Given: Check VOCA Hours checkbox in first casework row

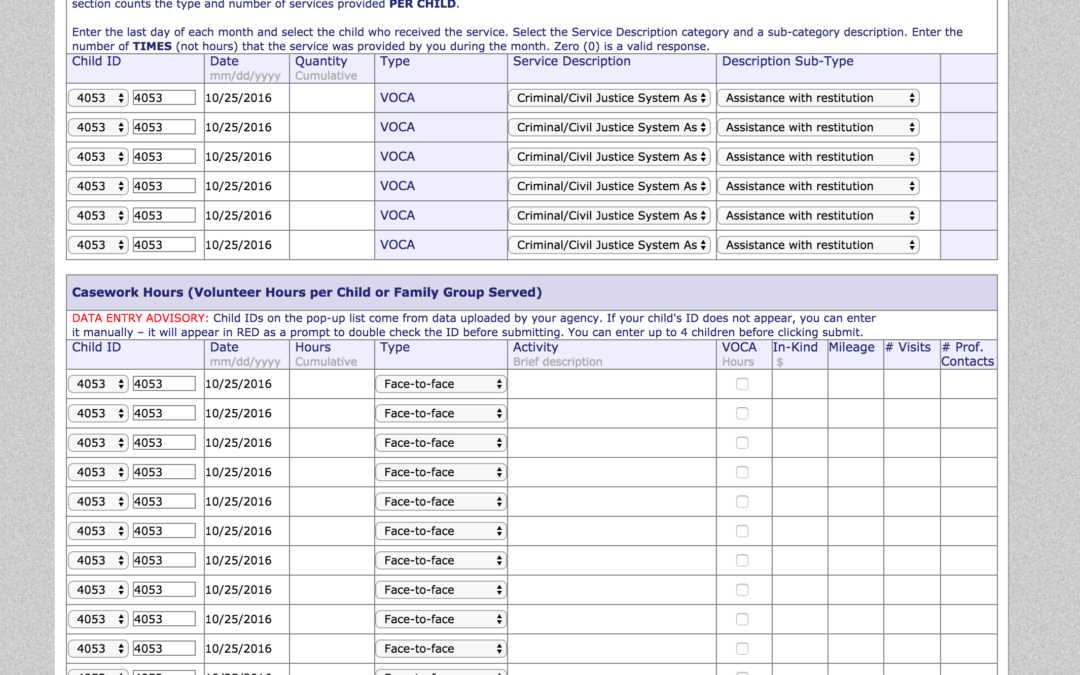Looking at the screenshot, I should 742,384.
